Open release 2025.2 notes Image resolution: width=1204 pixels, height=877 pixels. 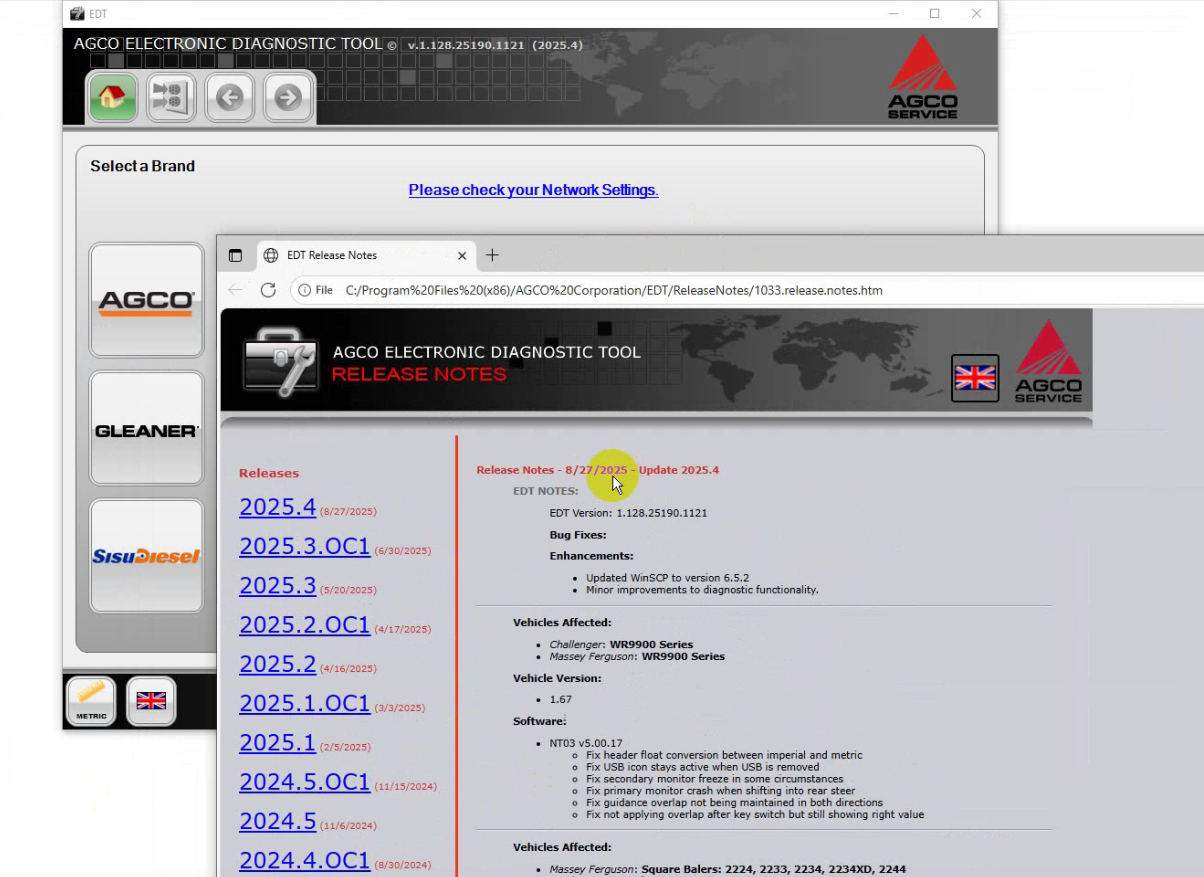277,664
